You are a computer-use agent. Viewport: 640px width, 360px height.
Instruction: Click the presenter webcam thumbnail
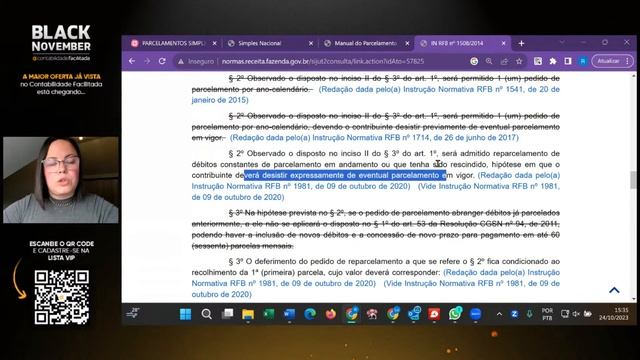(x=61, y=180)
